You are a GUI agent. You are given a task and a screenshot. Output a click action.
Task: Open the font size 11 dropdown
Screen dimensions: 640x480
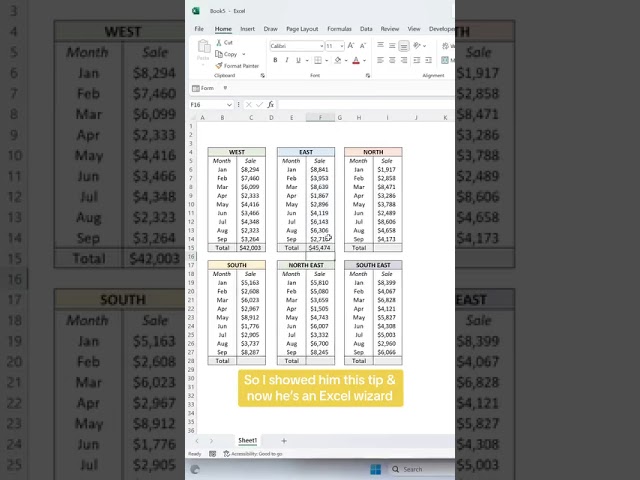pos(342,46)
